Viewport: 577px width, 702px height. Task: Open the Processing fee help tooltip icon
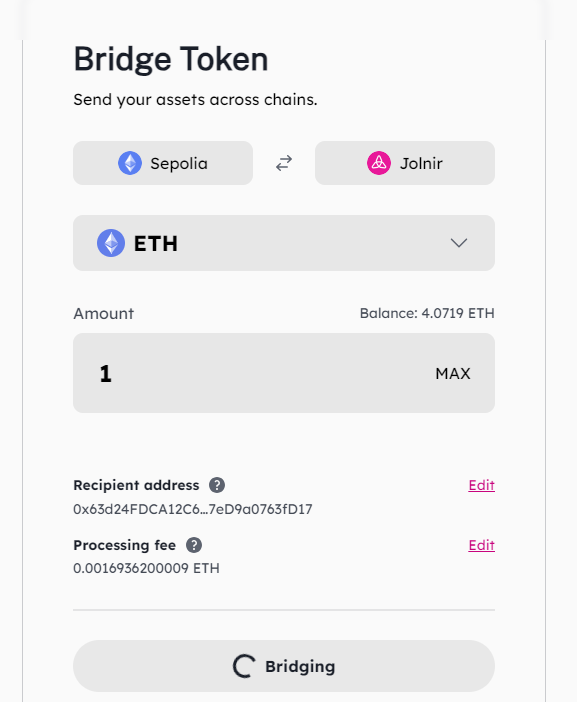pos(194,545)
